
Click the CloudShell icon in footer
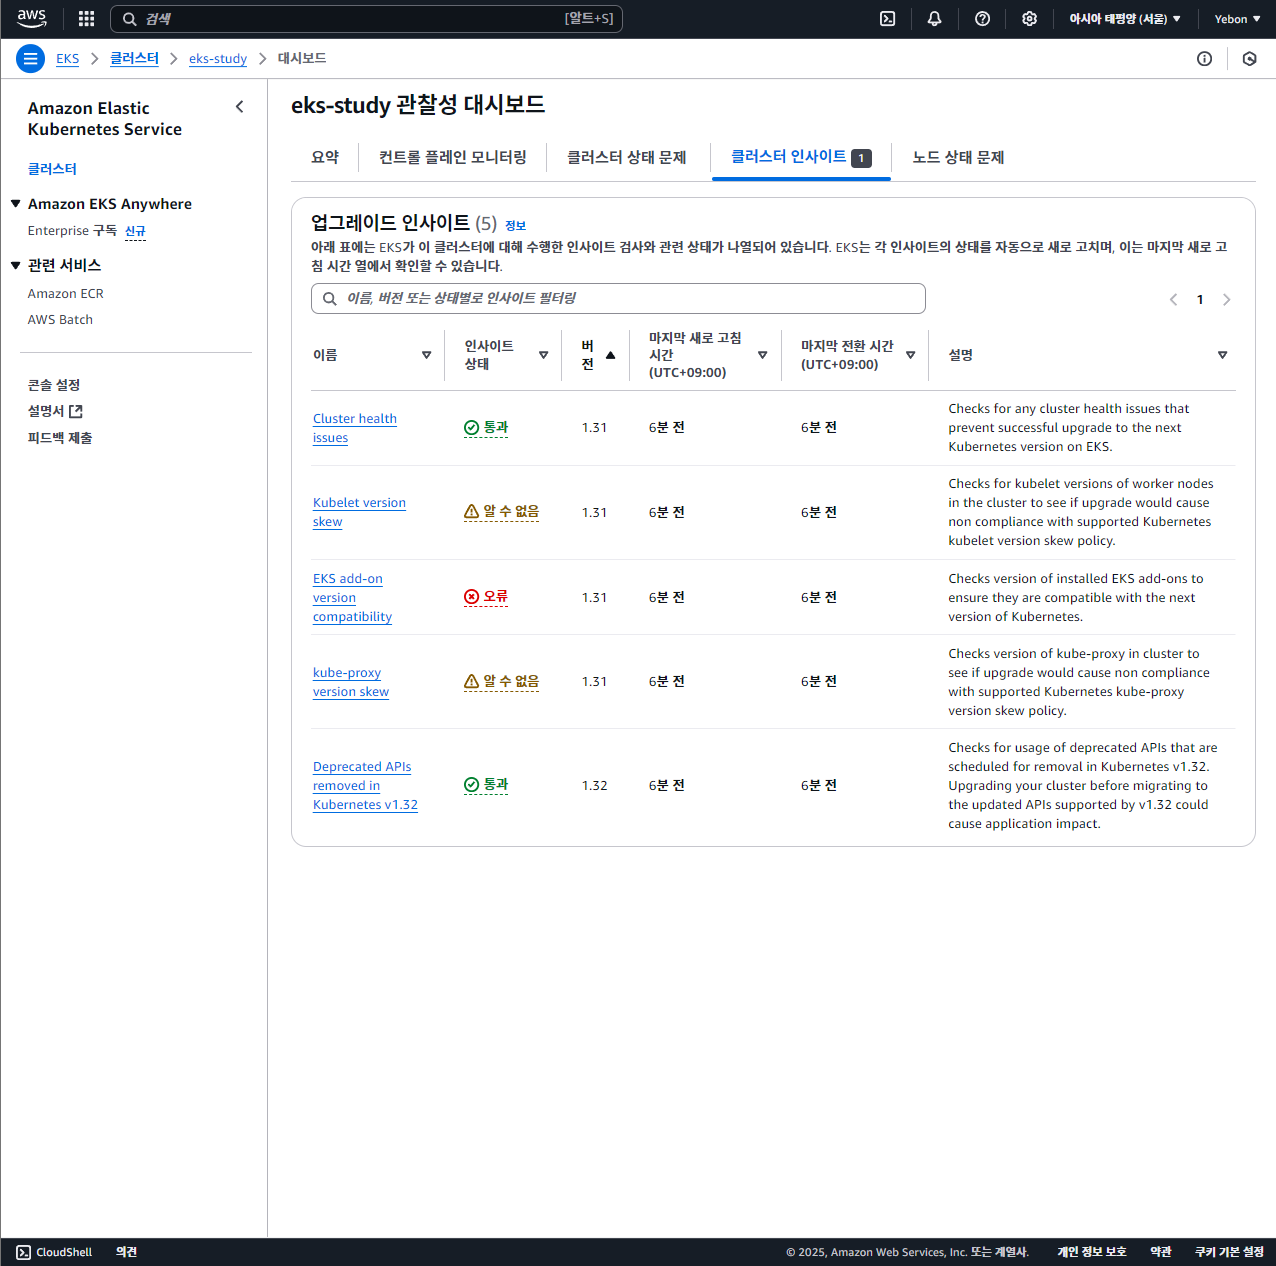click(23, 1252)
